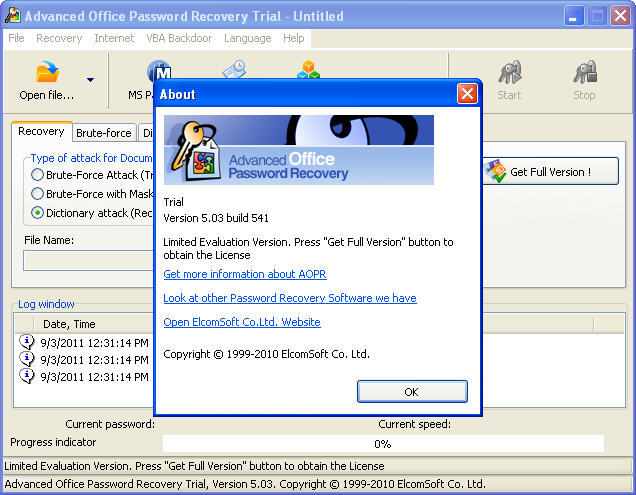636x495 pixels.
Task: Open the Get more information about AOPR link
Action: 245,274
